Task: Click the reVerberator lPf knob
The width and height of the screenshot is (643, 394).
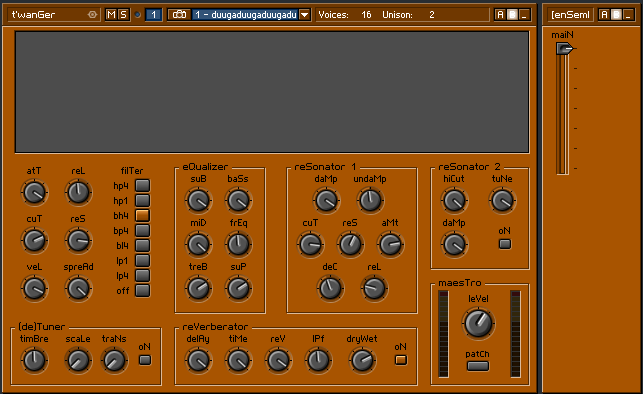Action: point(318,361)
